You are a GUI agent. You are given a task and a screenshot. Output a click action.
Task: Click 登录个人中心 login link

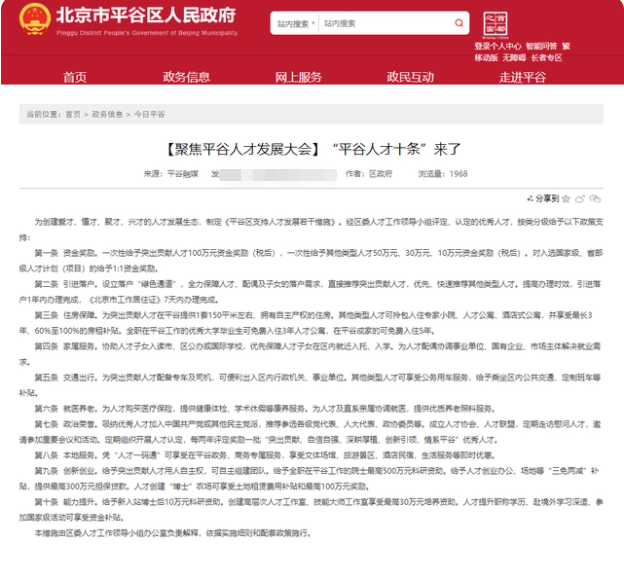point(497,46)
